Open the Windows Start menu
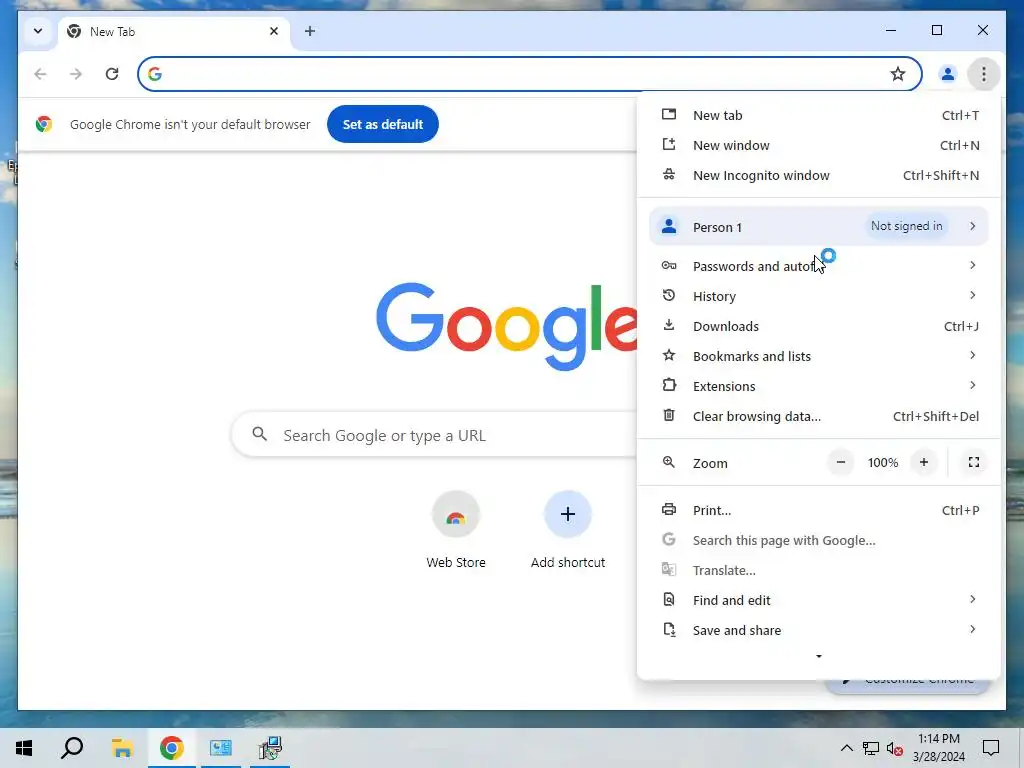This screenshot has width=1024, height=768. 24,748
